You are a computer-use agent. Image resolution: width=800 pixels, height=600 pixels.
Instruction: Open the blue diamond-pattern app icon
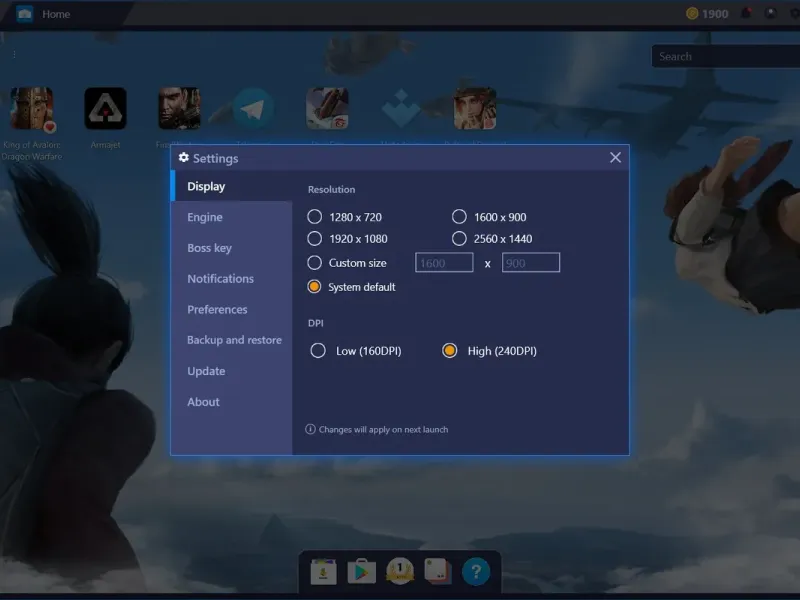tap(401, 108)
